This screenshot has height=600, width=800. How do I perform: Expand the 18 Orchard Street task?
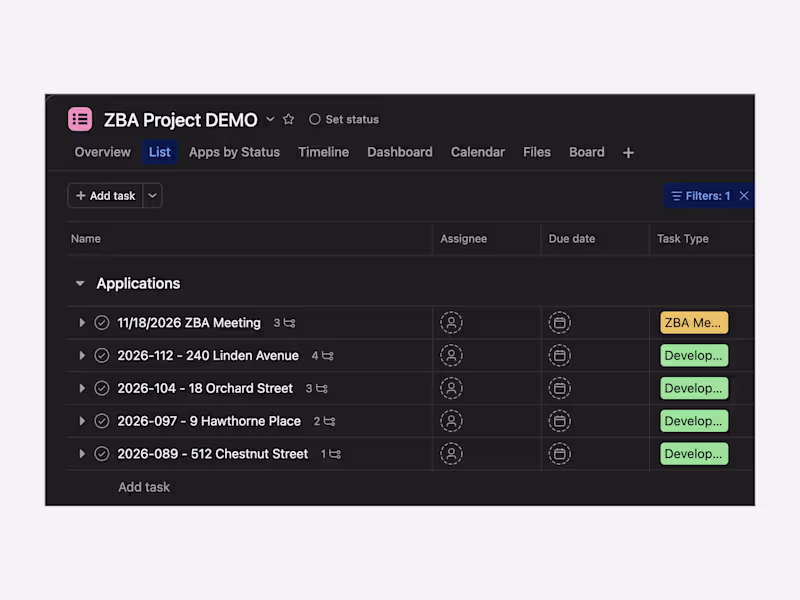(x=82, y=388)
